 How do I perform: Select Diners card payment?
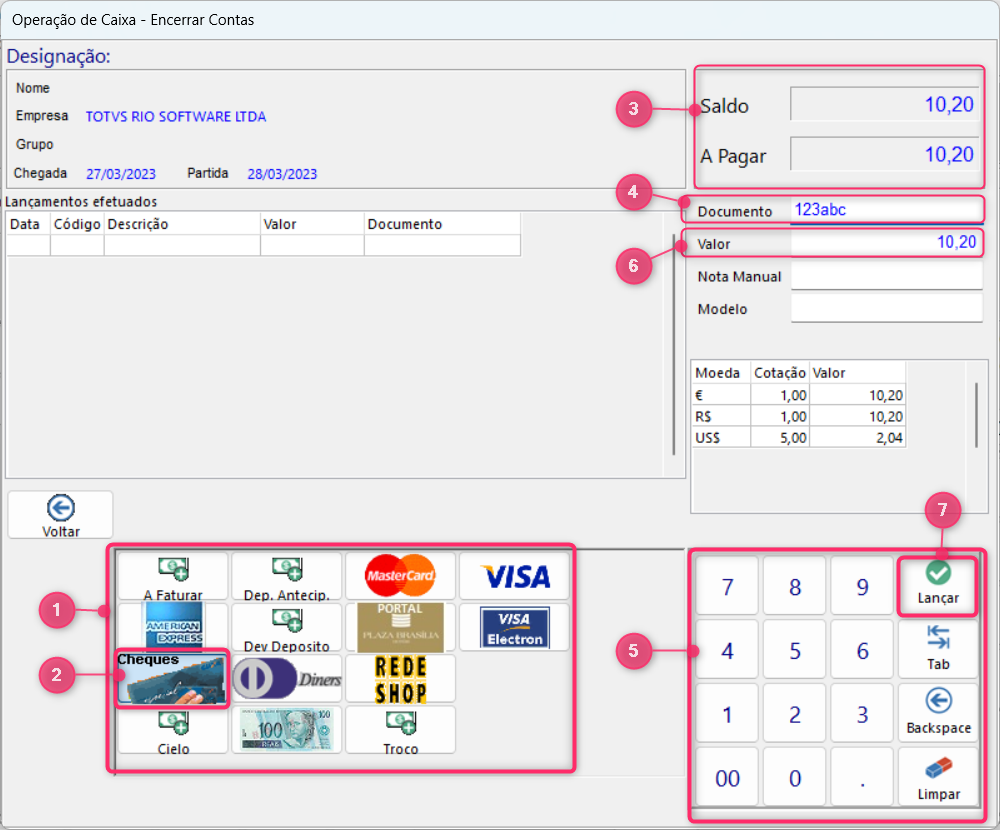click(x=286, y=679)
